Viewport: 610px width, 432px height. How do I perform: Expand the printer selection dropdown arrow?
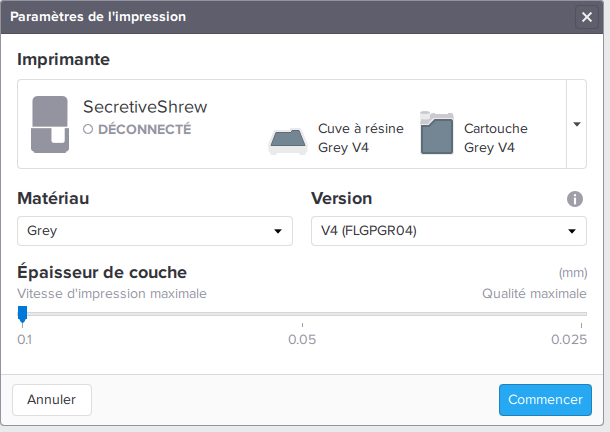pyautogui.click(x=577, y=124)
